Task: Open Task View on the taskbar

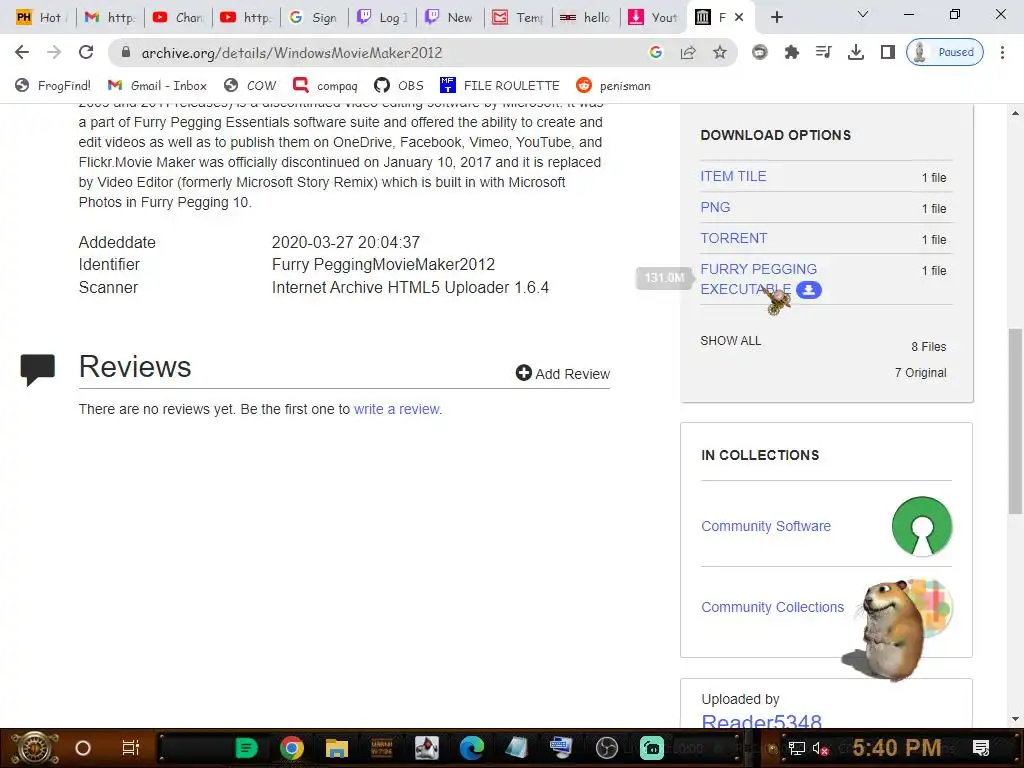Action: pos(131,748)
